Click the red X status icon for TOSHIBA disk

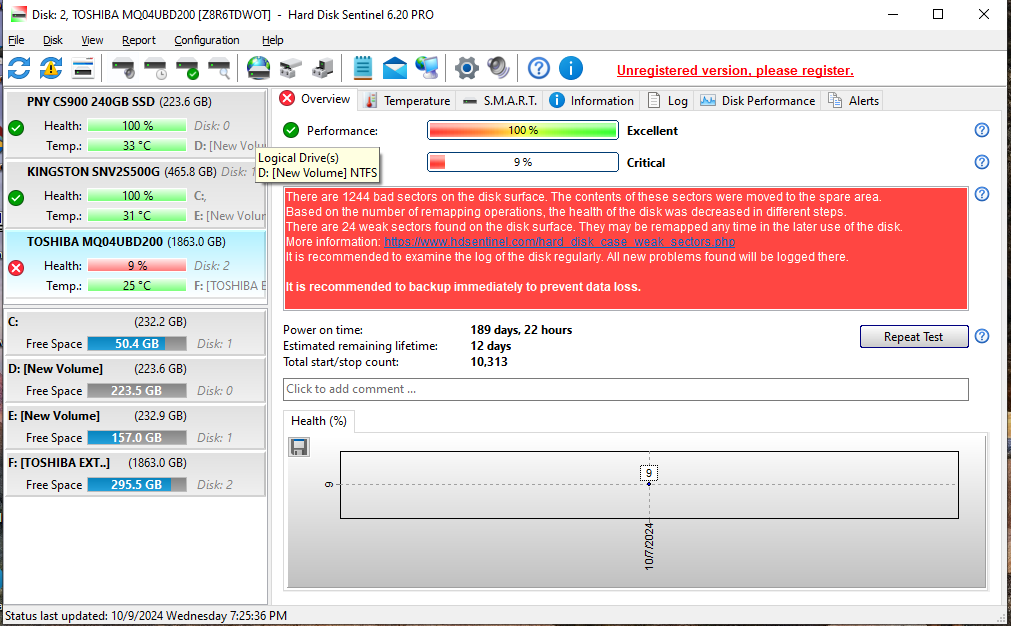tap(16, 268)
